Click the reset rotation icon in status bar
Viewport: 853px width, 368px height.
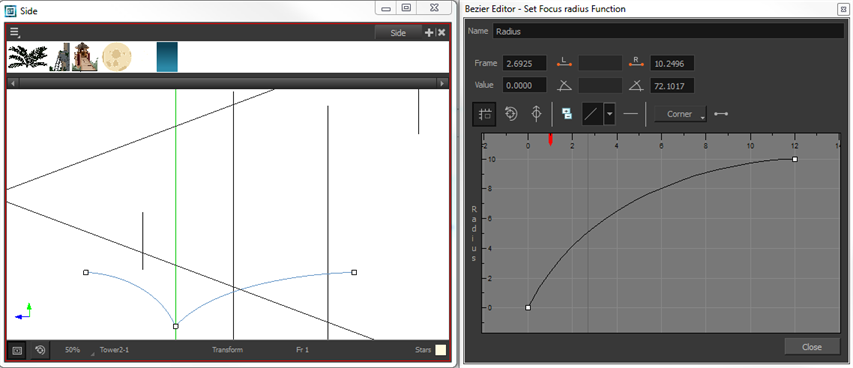[x=40, y=350]
